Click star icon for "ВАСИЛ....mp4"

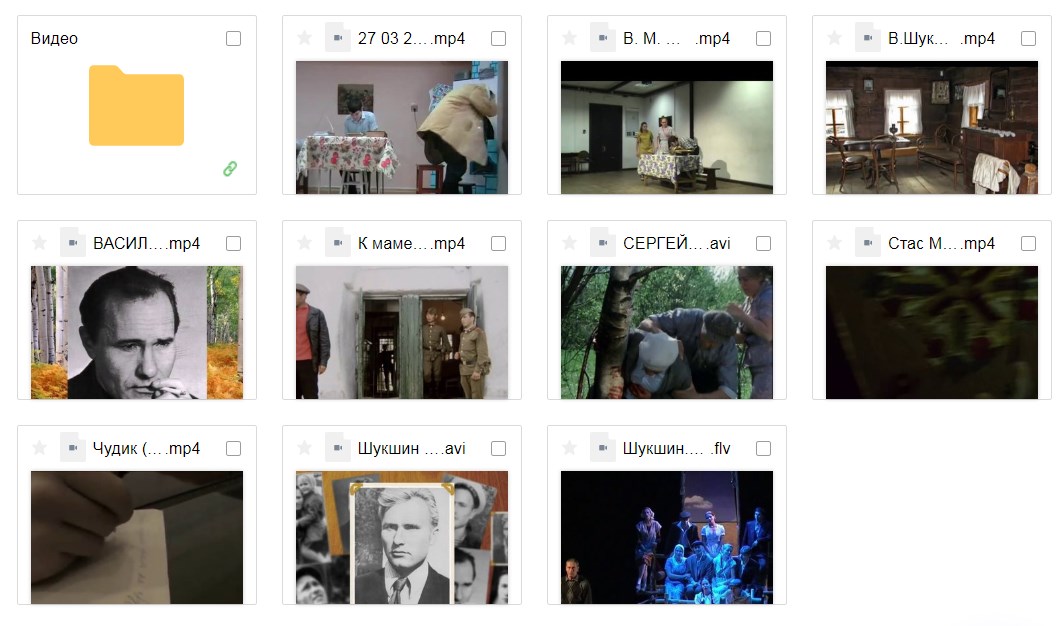(x=39, y=243)
